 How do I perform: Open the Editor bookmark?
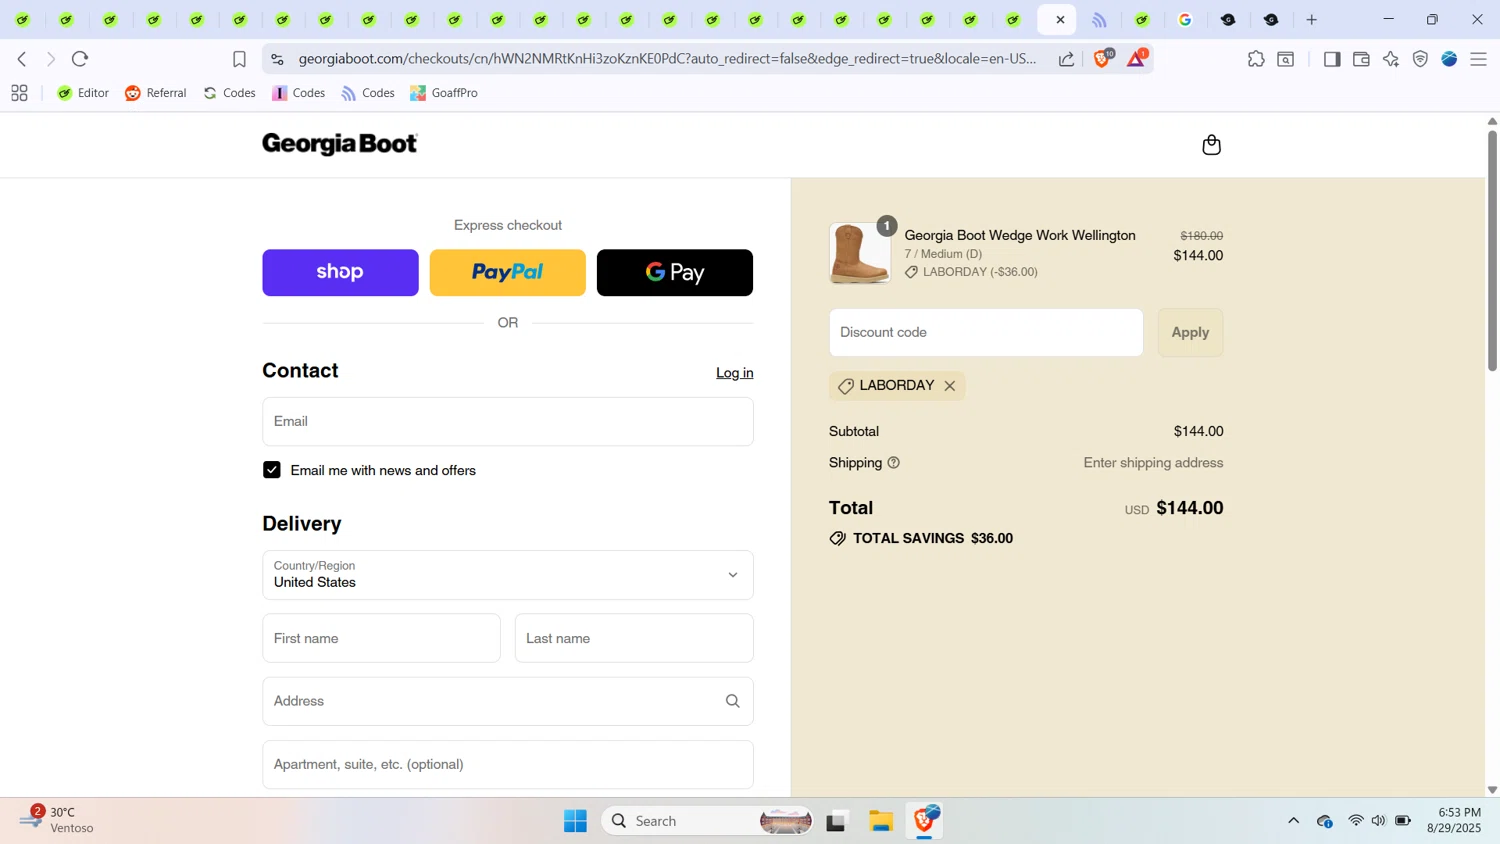83,93
